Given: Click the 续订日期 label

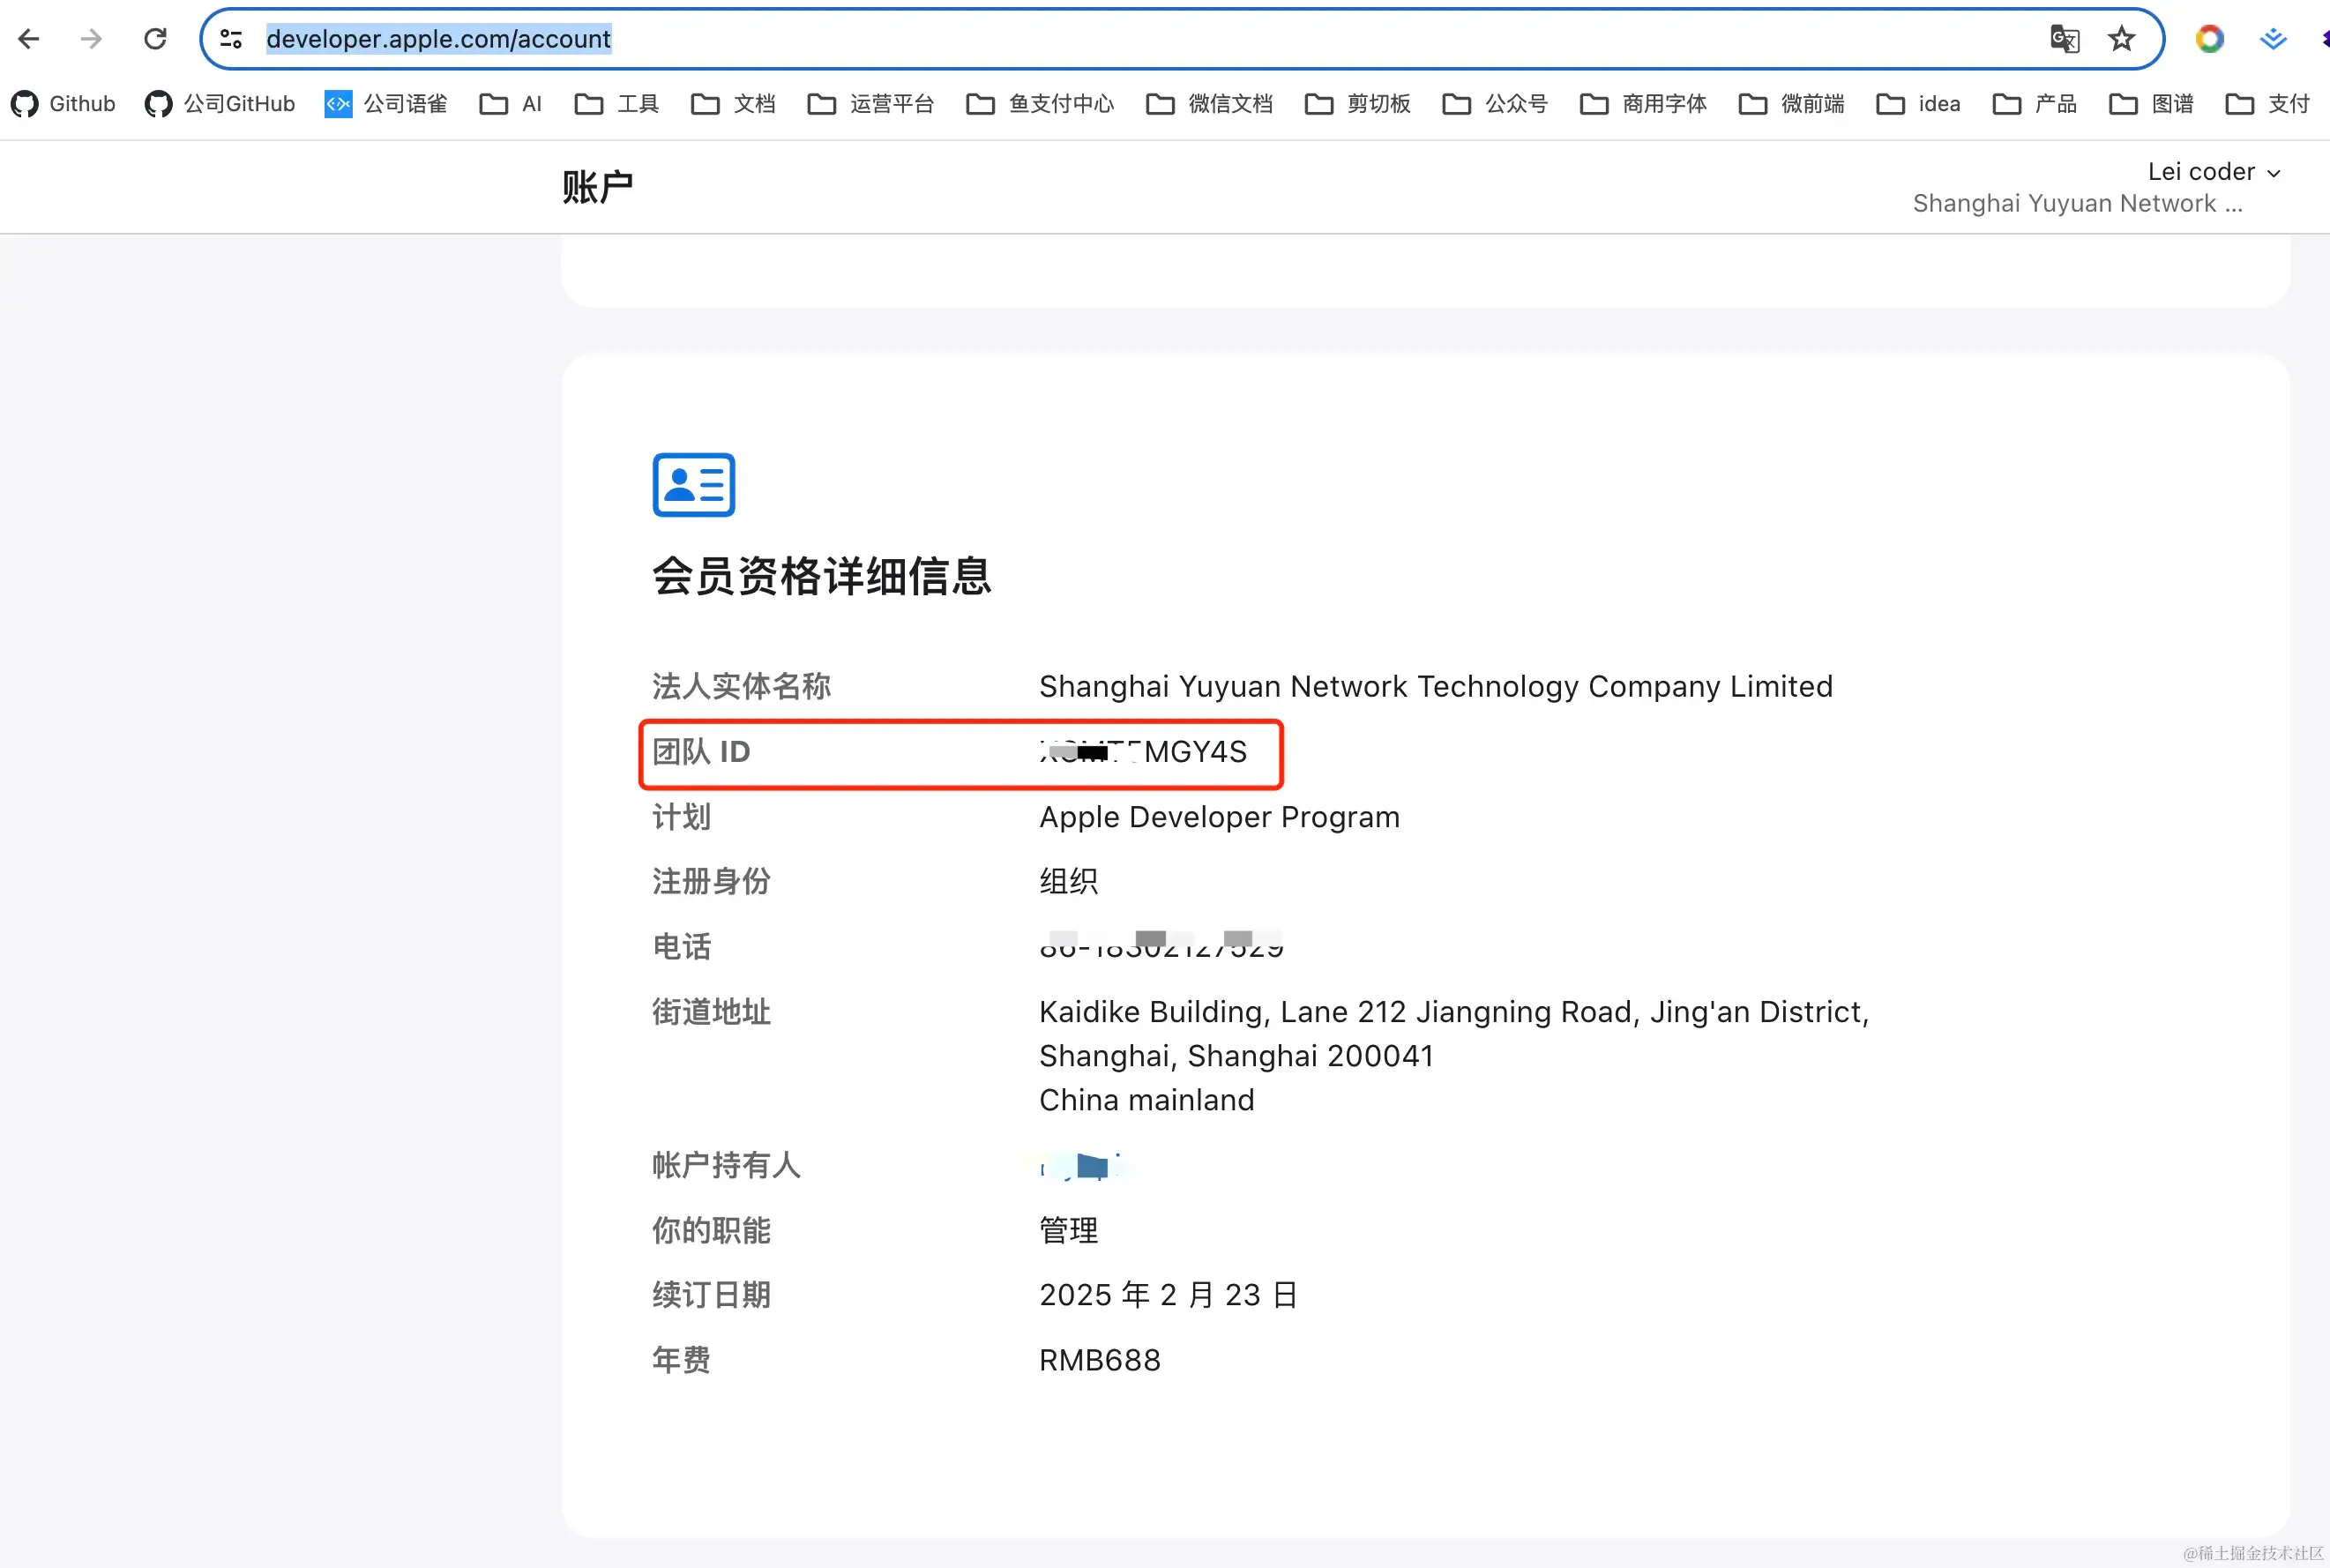Looking at the screenshot, I should click(711, 1296).
